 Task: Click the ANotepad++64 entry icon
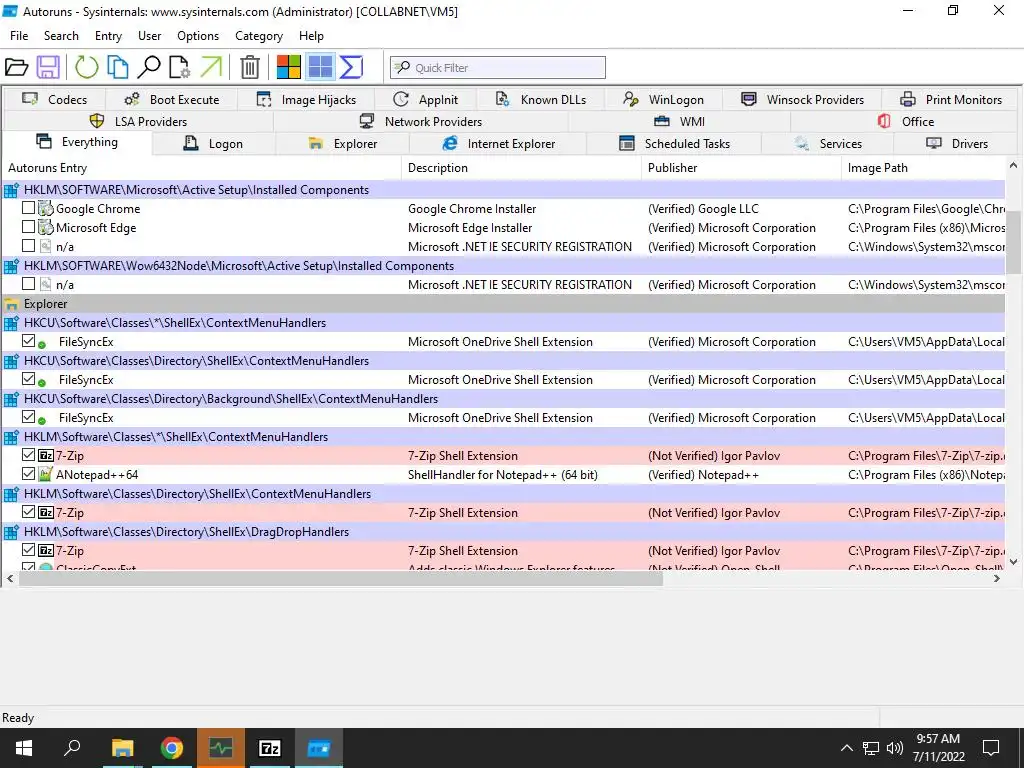click(46, 475)
